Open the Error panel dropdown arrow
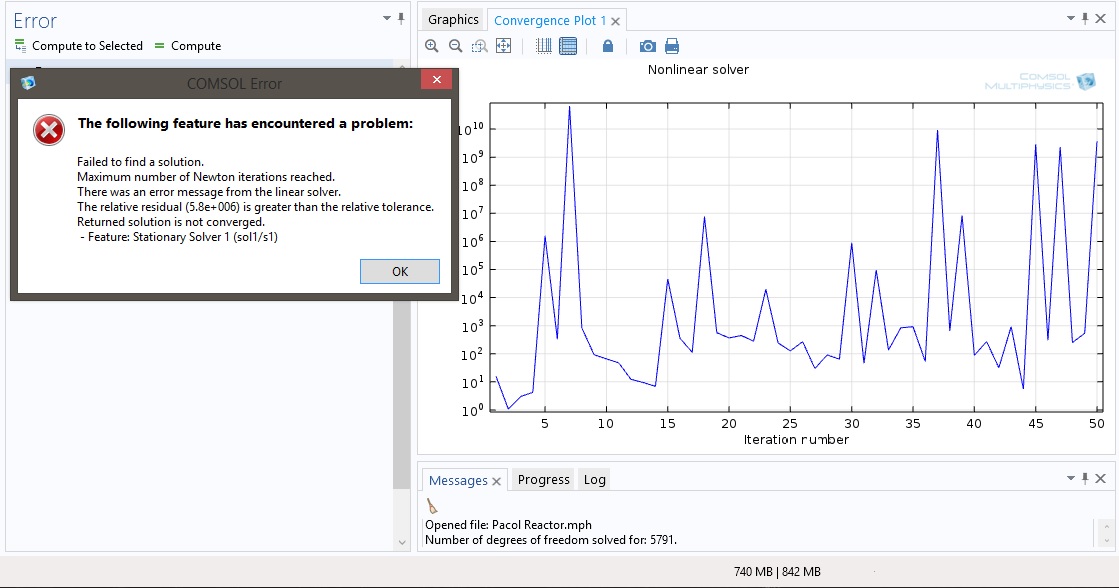 coord(387,18)
